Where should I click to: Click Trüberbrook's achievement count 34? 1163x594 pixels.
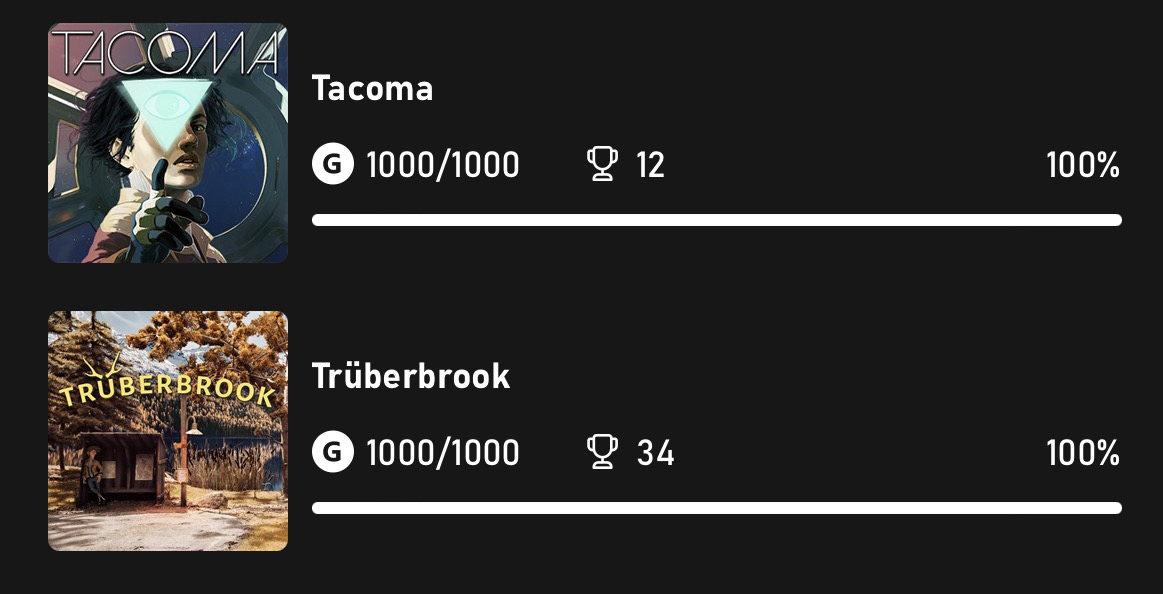[656, 452]
